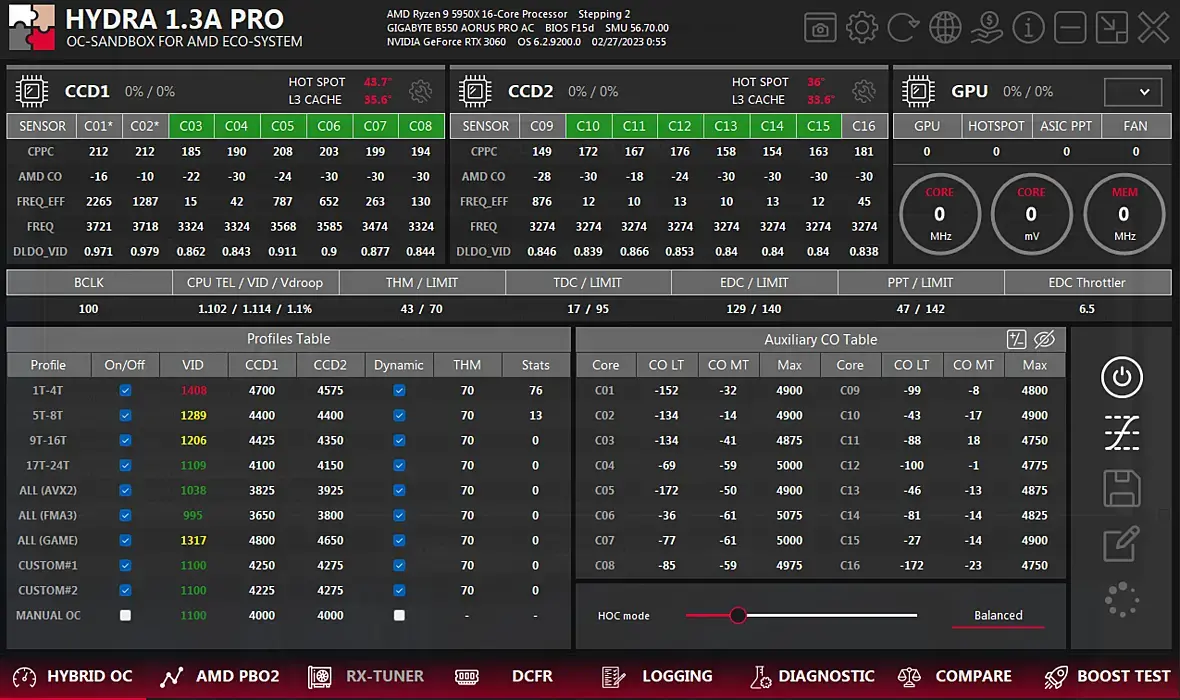
Task: Open the COMPARE tab
Action: [x=954, y=676]
